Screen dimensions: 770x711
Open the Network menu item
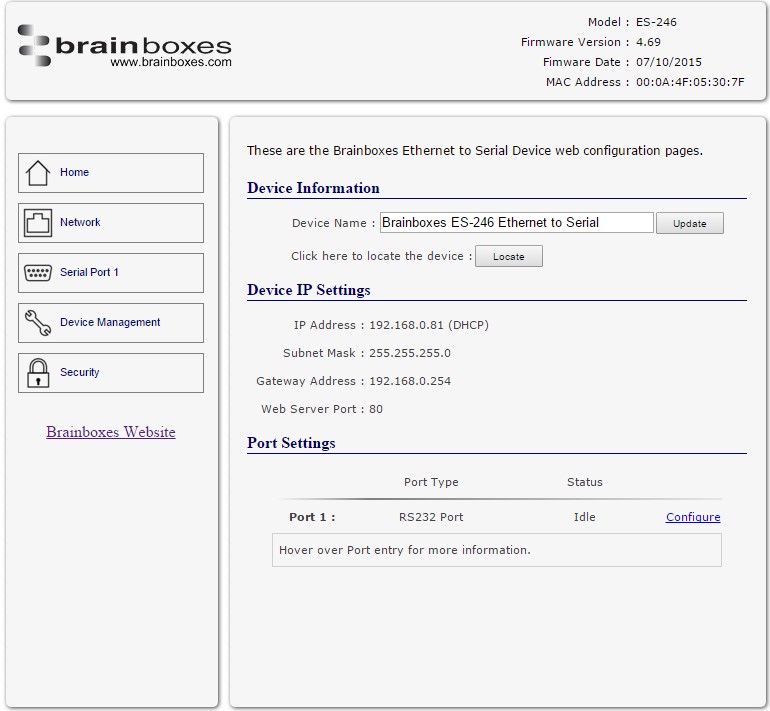click(111, 223)
